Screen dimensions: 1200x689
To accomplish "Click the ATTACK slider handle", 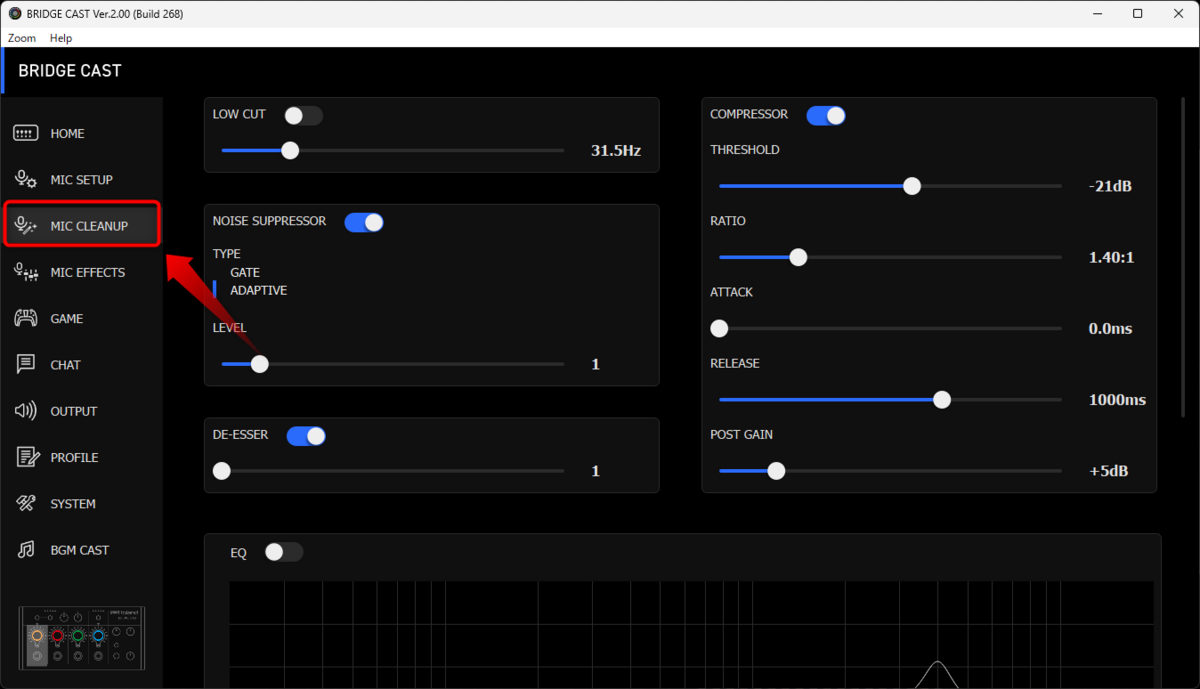I will pyautogui.click(x=719, y=328).
